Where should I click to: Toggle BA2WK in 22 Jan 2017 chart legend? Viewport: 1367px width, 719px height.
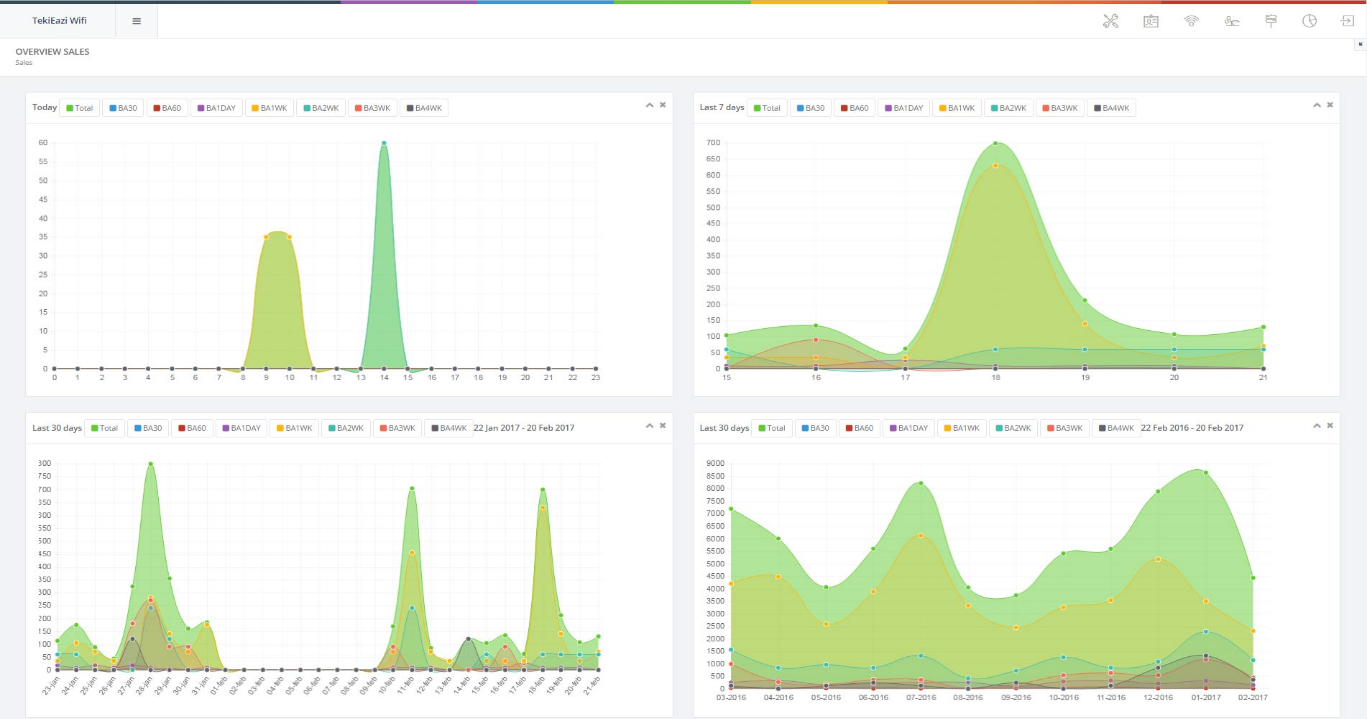coord(346,428)
